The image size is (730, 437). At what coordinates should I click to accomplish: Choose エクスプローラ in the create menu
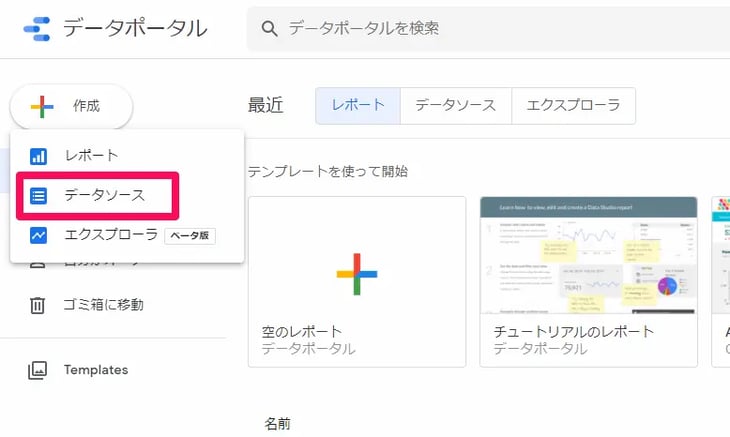(x=111, y=236)
